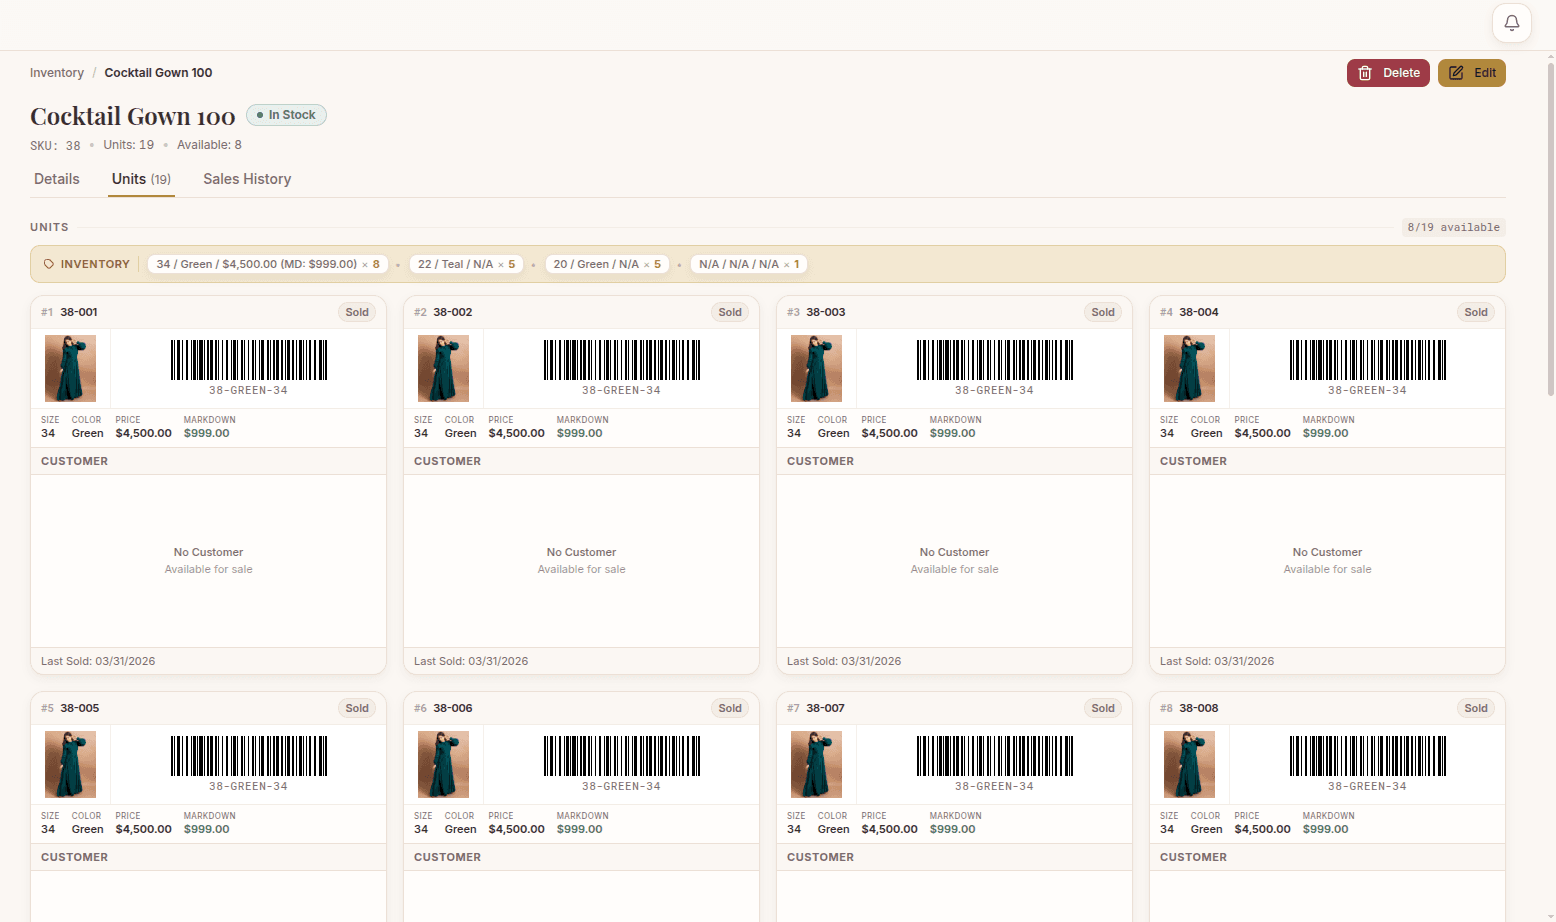This screenshot has width=1556, height=922.
Task: Click the Delete button
Action: 1388,73
